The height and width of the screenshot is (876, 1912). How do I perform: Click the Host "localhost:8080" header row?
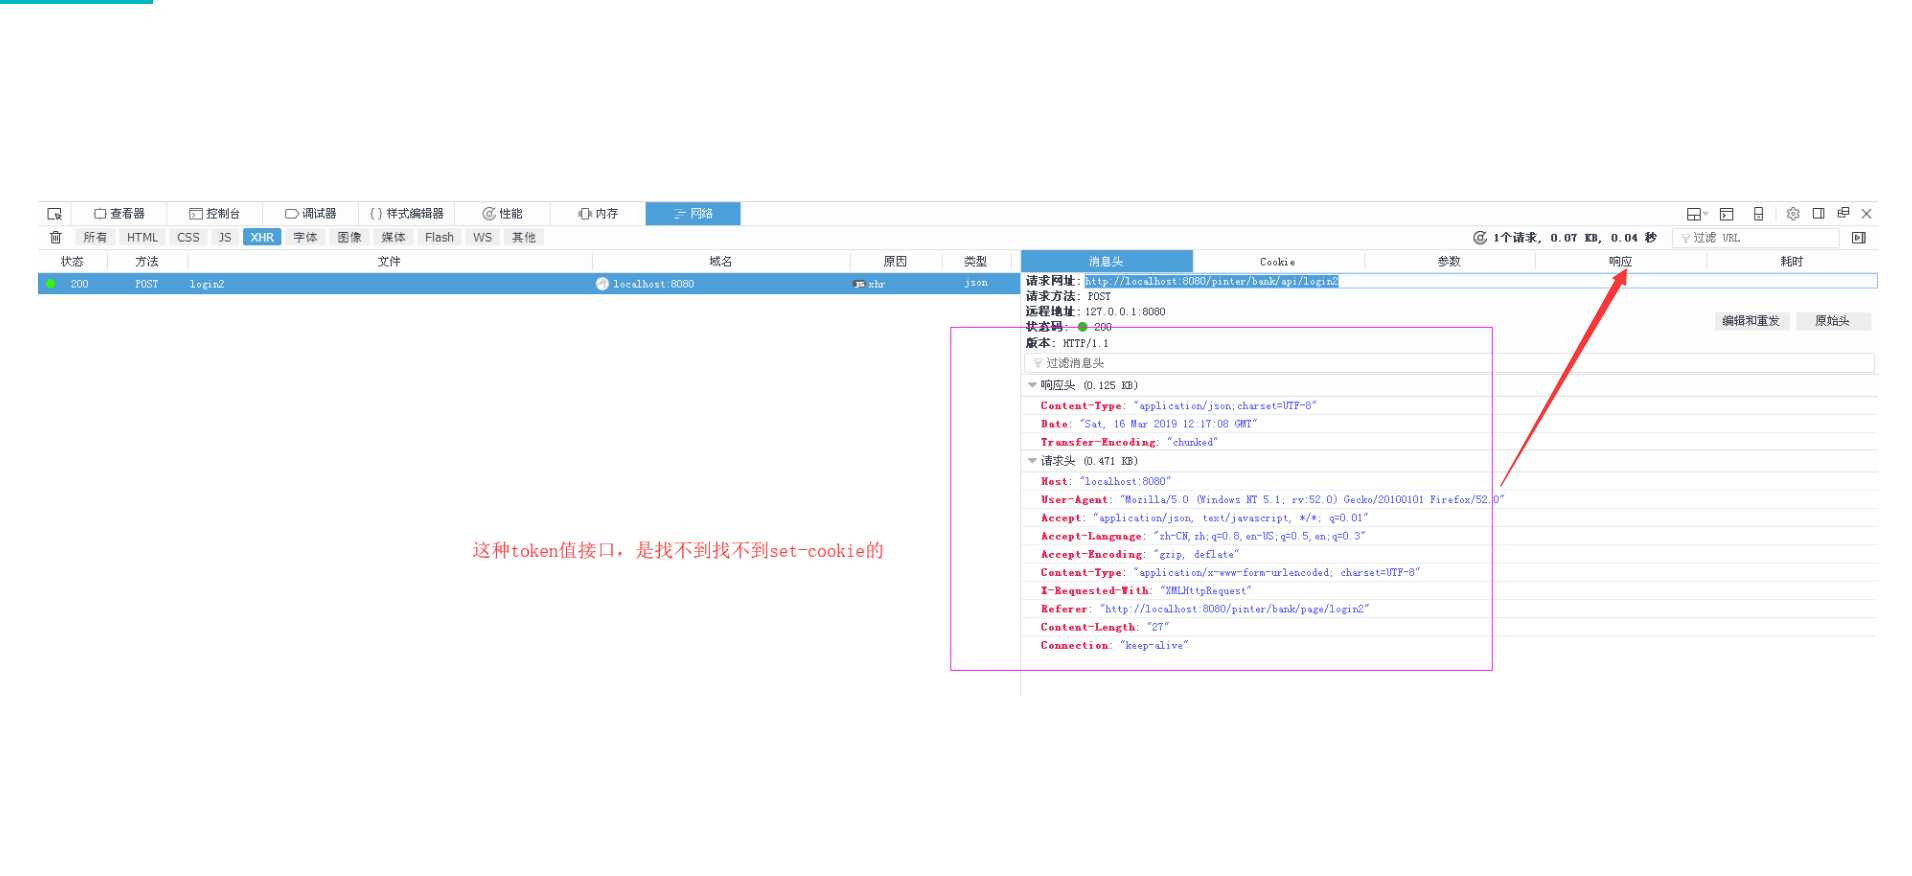click(1449, 482)
